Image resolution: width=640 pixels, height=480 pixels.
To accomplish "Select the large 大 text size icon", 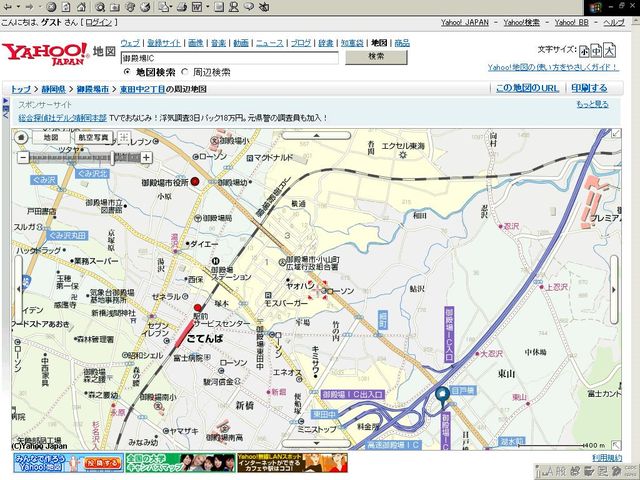I will 610,51.
